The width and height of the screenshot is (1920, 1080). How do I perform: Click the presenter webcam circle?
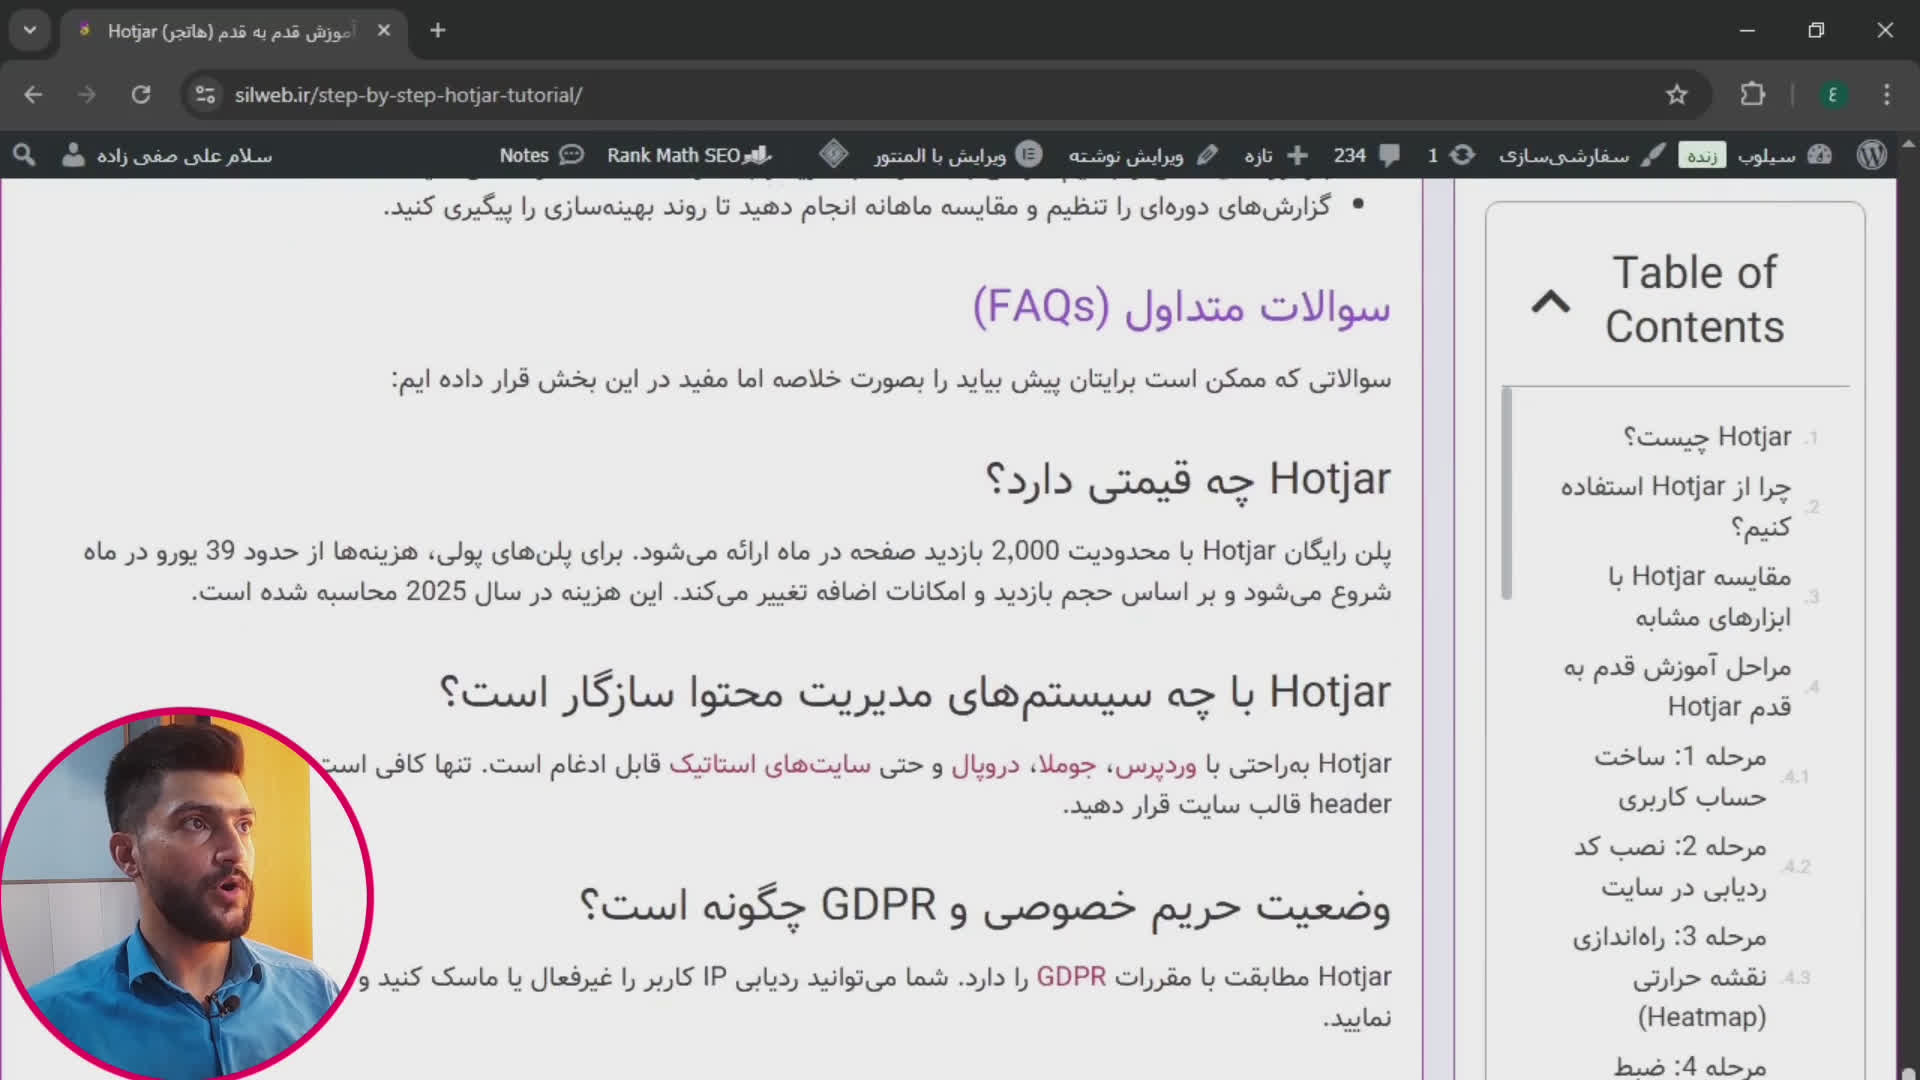185,893
